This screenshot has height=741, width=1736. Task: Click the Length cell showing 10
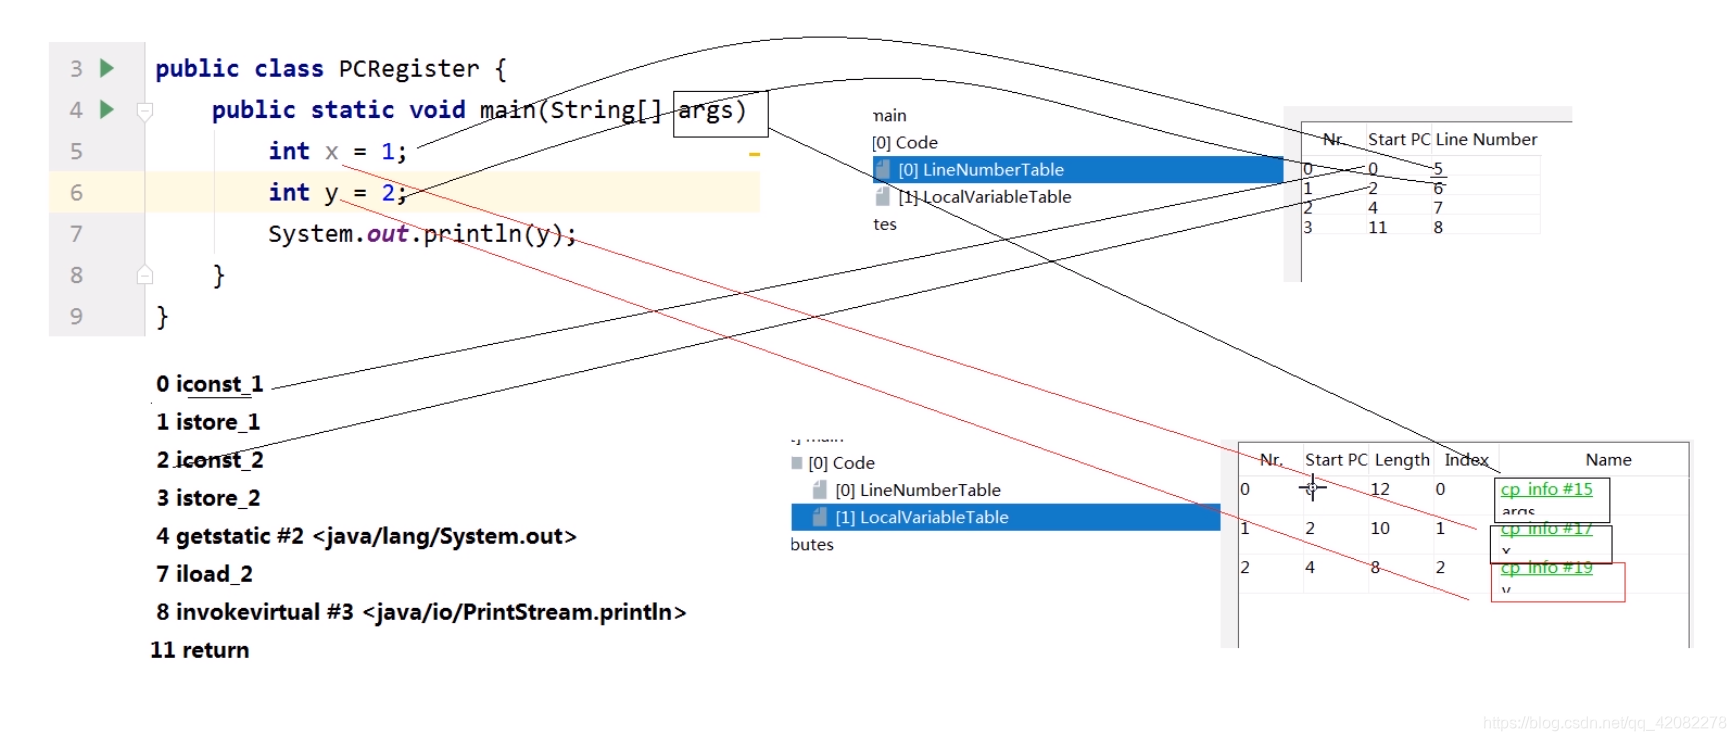pos(1380,528)
